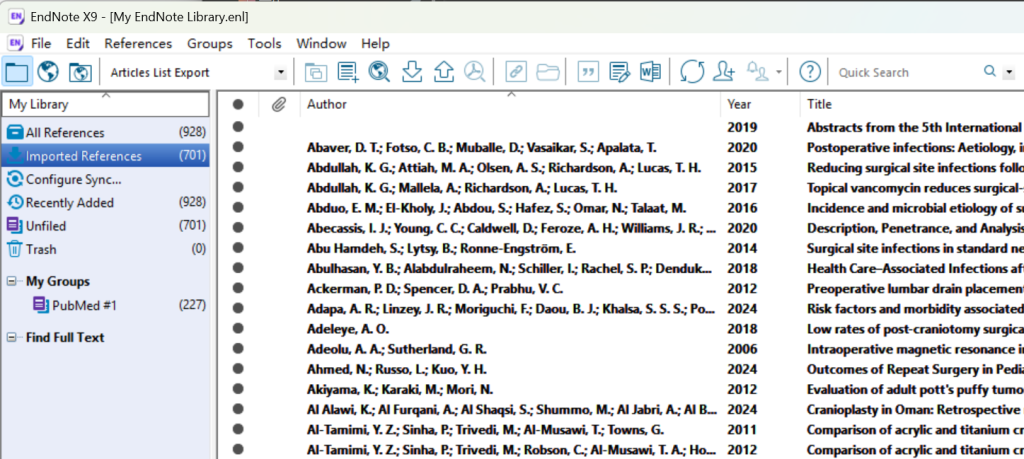Image resolution: width=1024 pixels, height=459 pixels.
Task: Click the Online Search Mode globe icon
Action: (x=48, y=72)
